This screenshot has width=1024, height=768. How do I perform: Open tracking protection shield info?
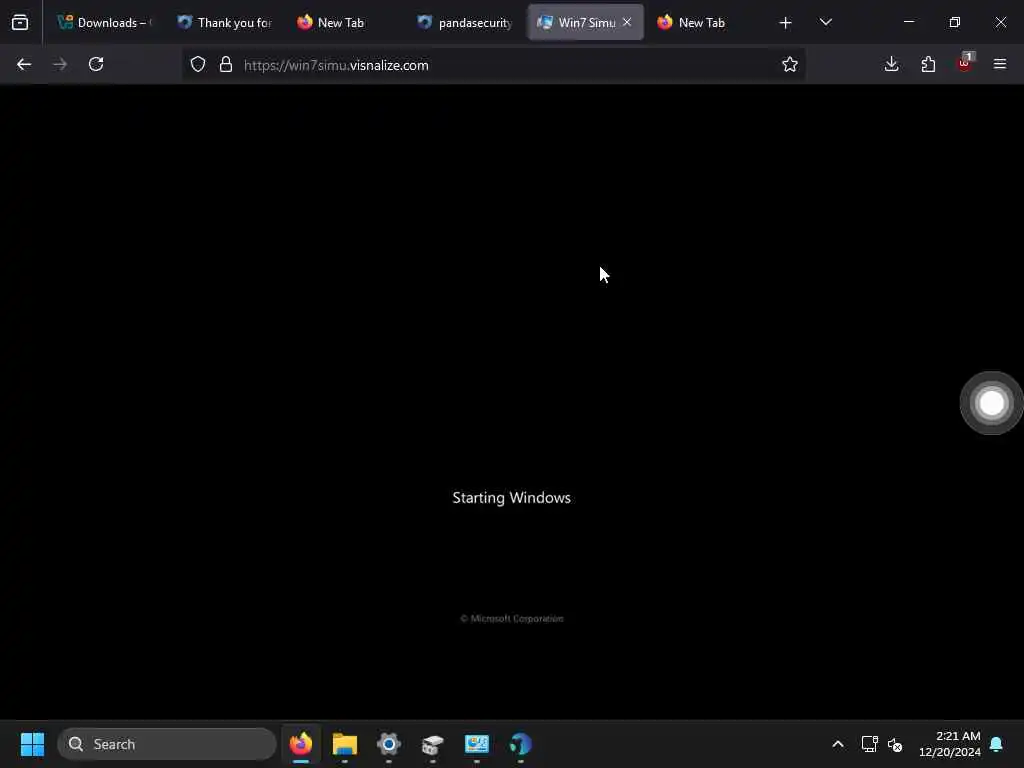tap(198, 64)
